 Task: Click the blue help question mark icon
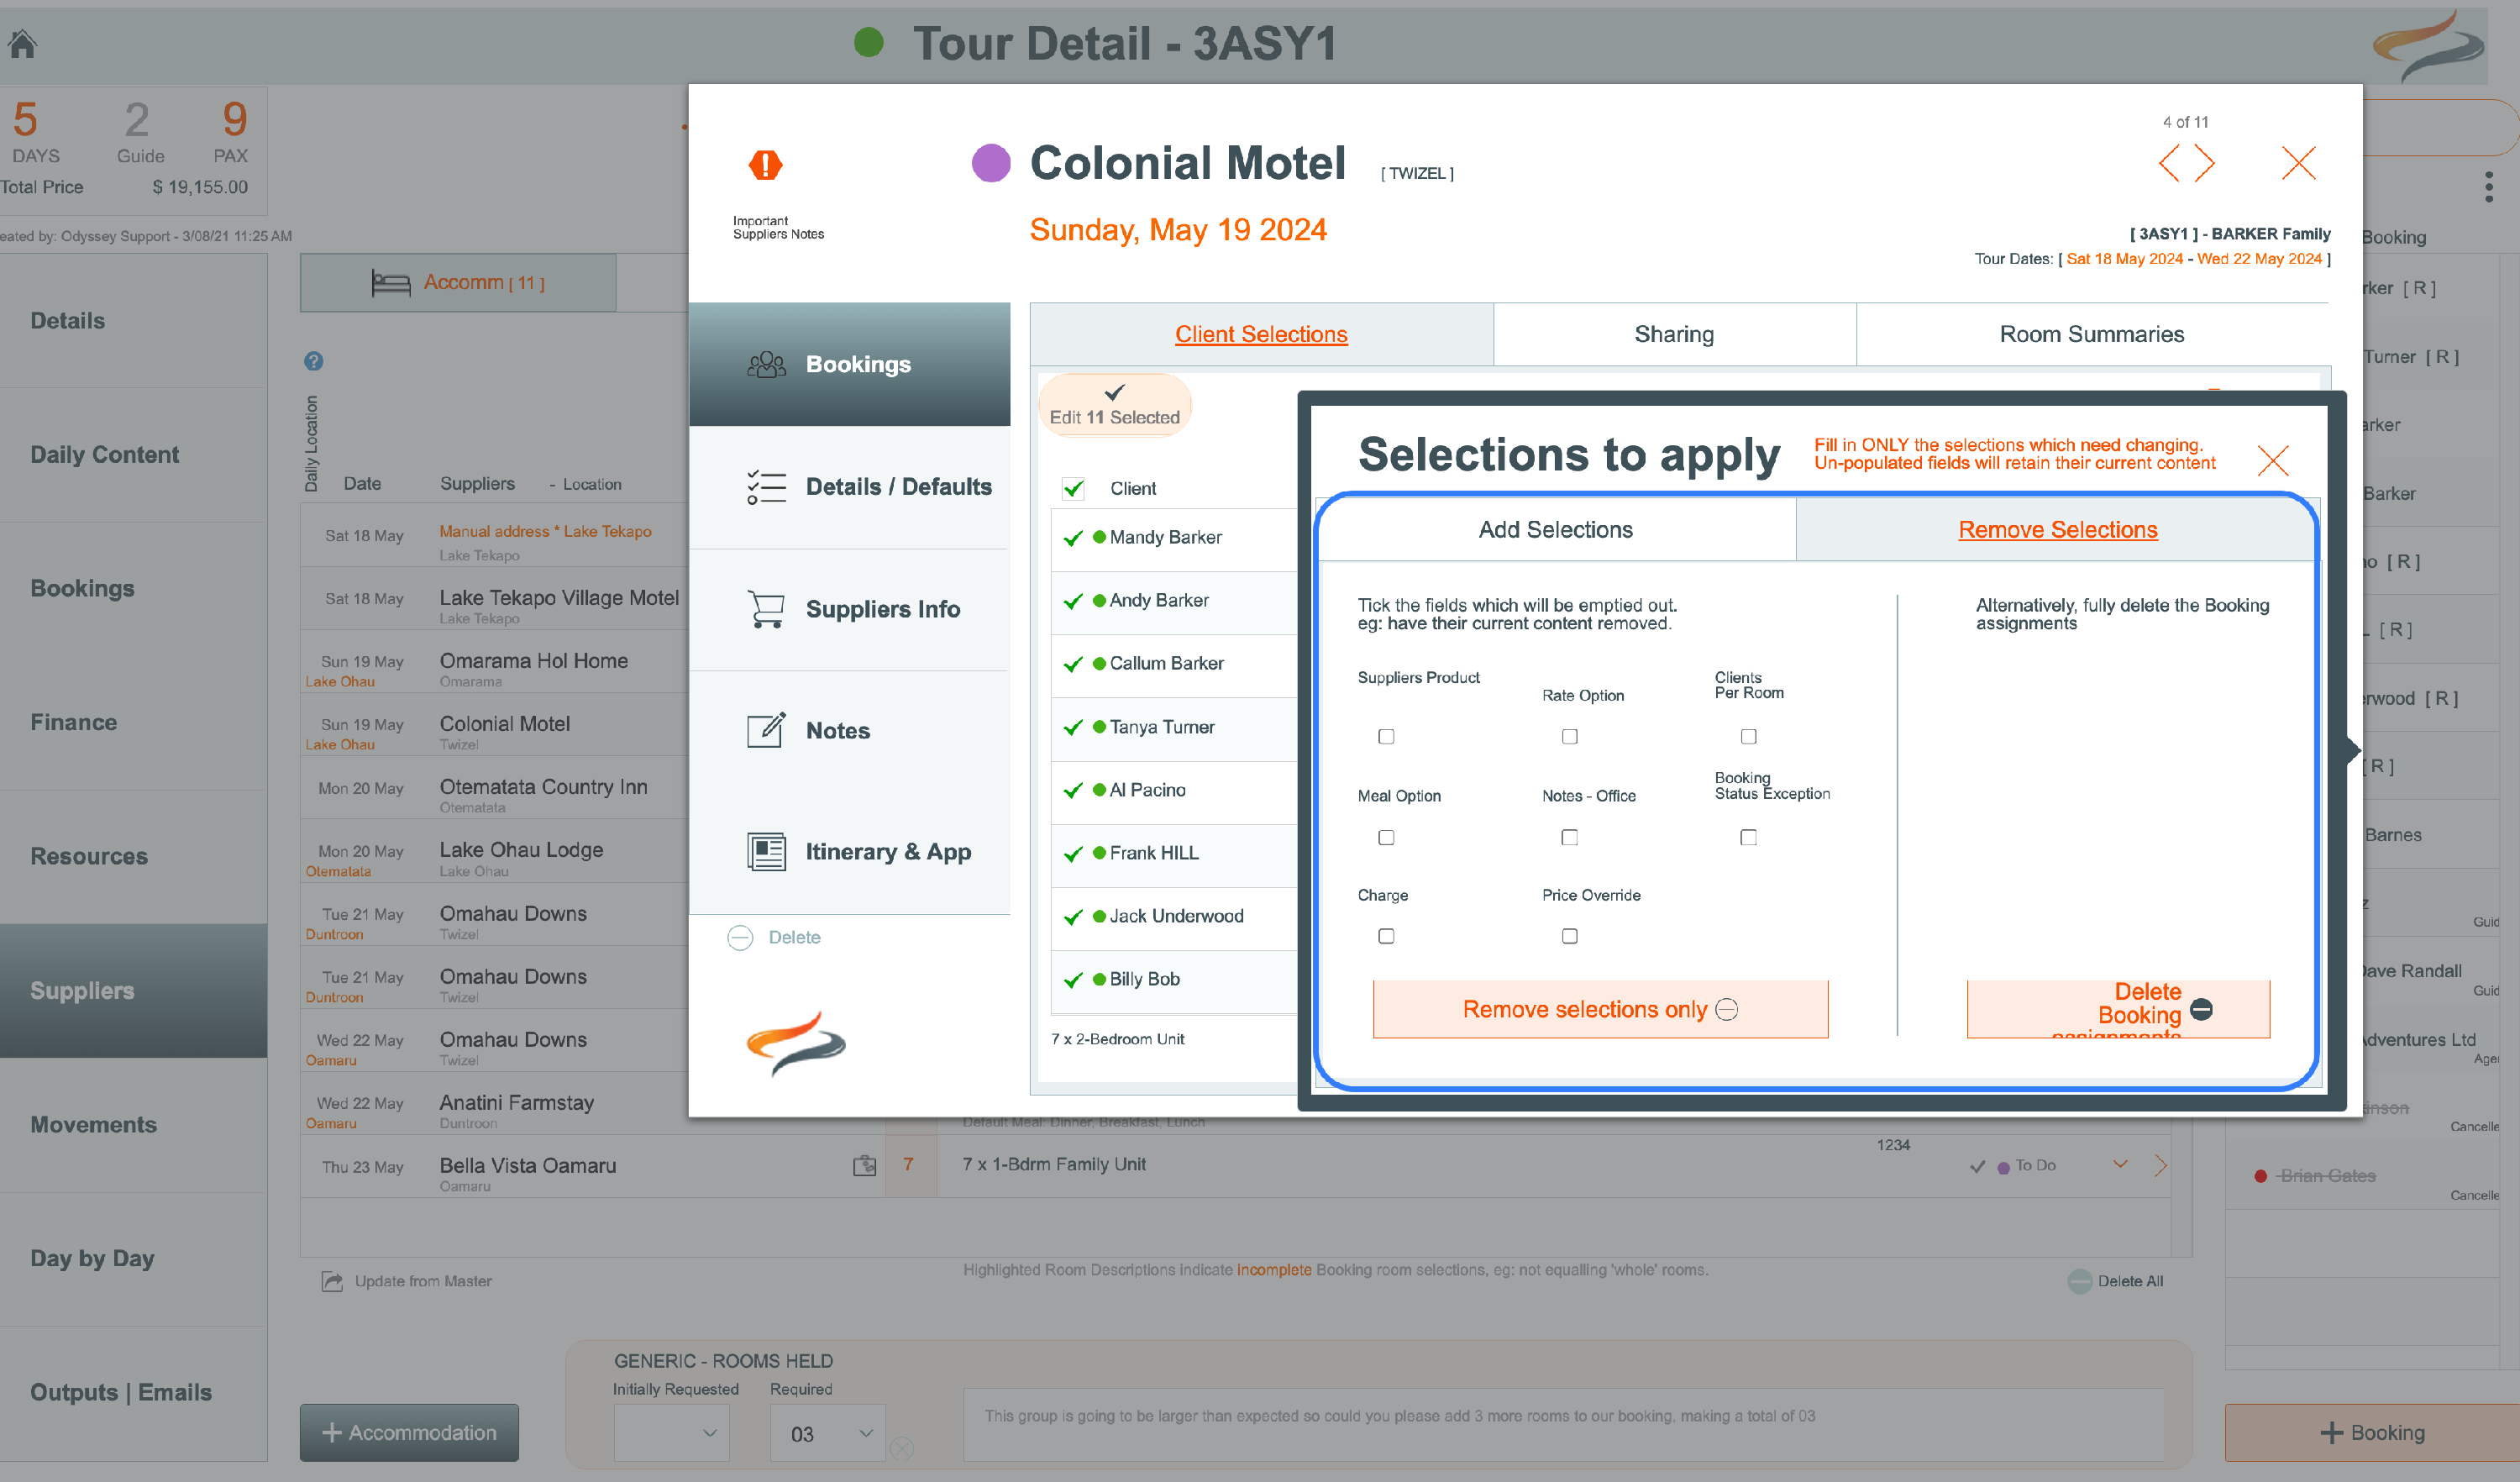(x=313, y=361)
